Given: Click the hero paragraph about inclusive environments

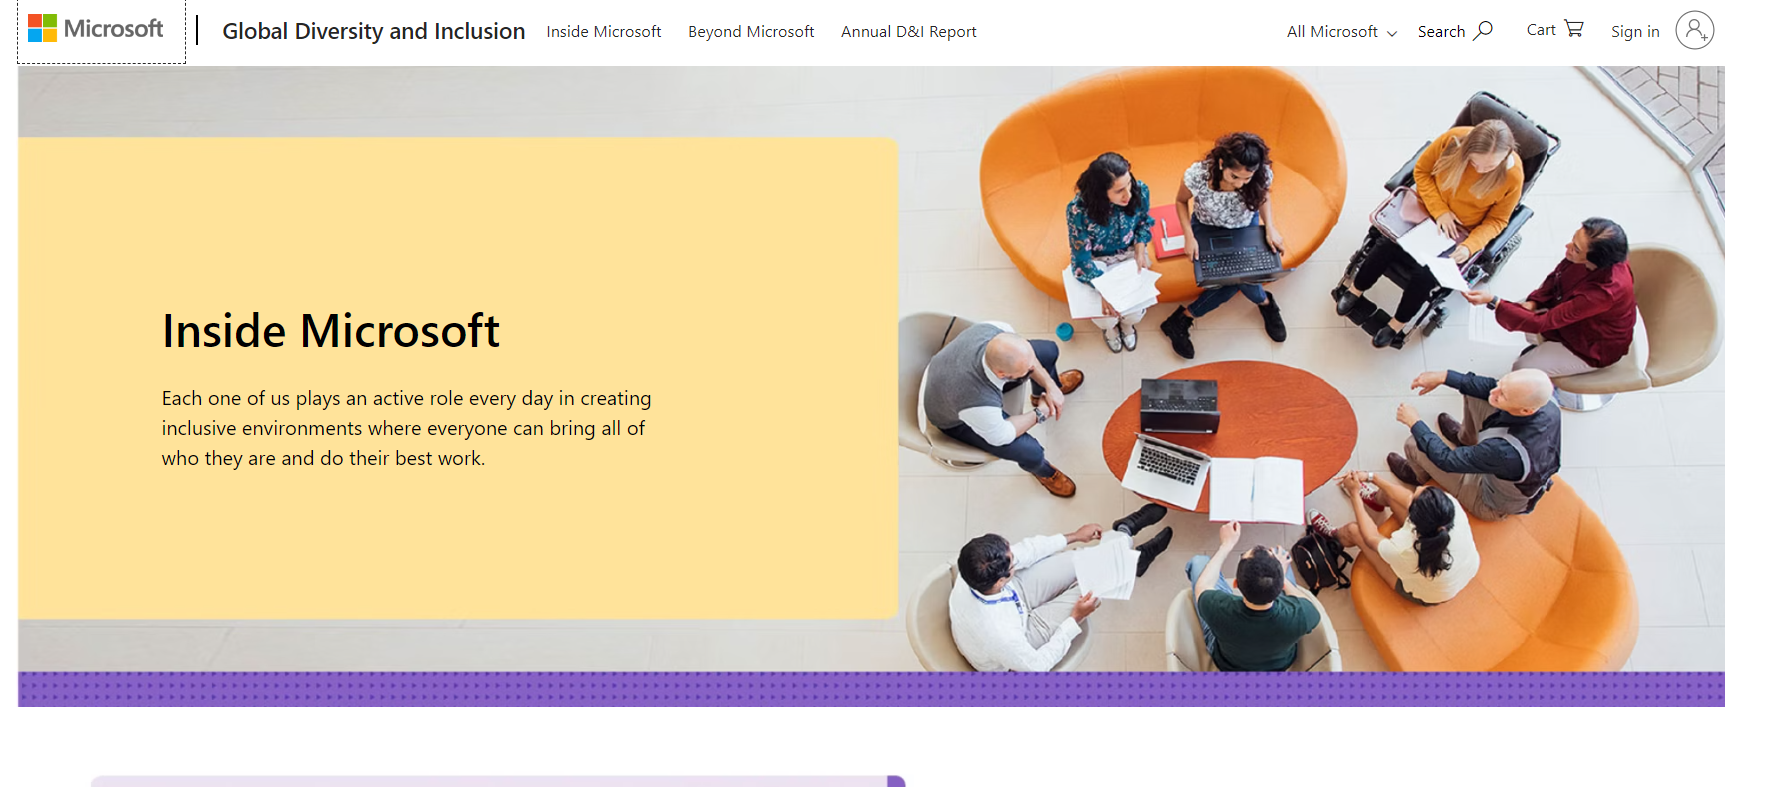Looking at the screenshot, I should [406, 428].
